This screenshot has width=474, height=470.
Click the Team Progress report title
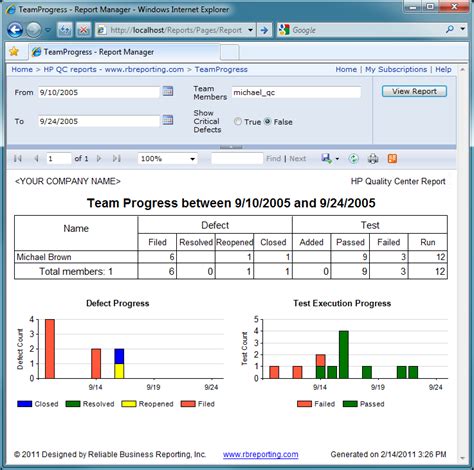pyautogui.click(x=231, y=203)
